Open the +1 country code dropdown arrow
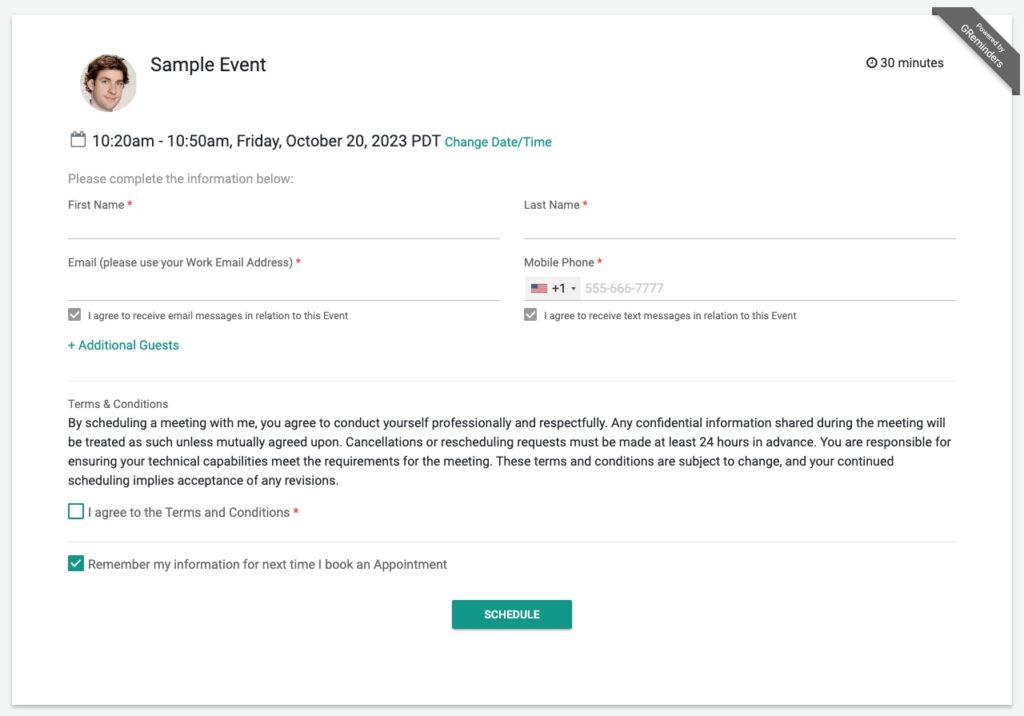 click(573, 289)
